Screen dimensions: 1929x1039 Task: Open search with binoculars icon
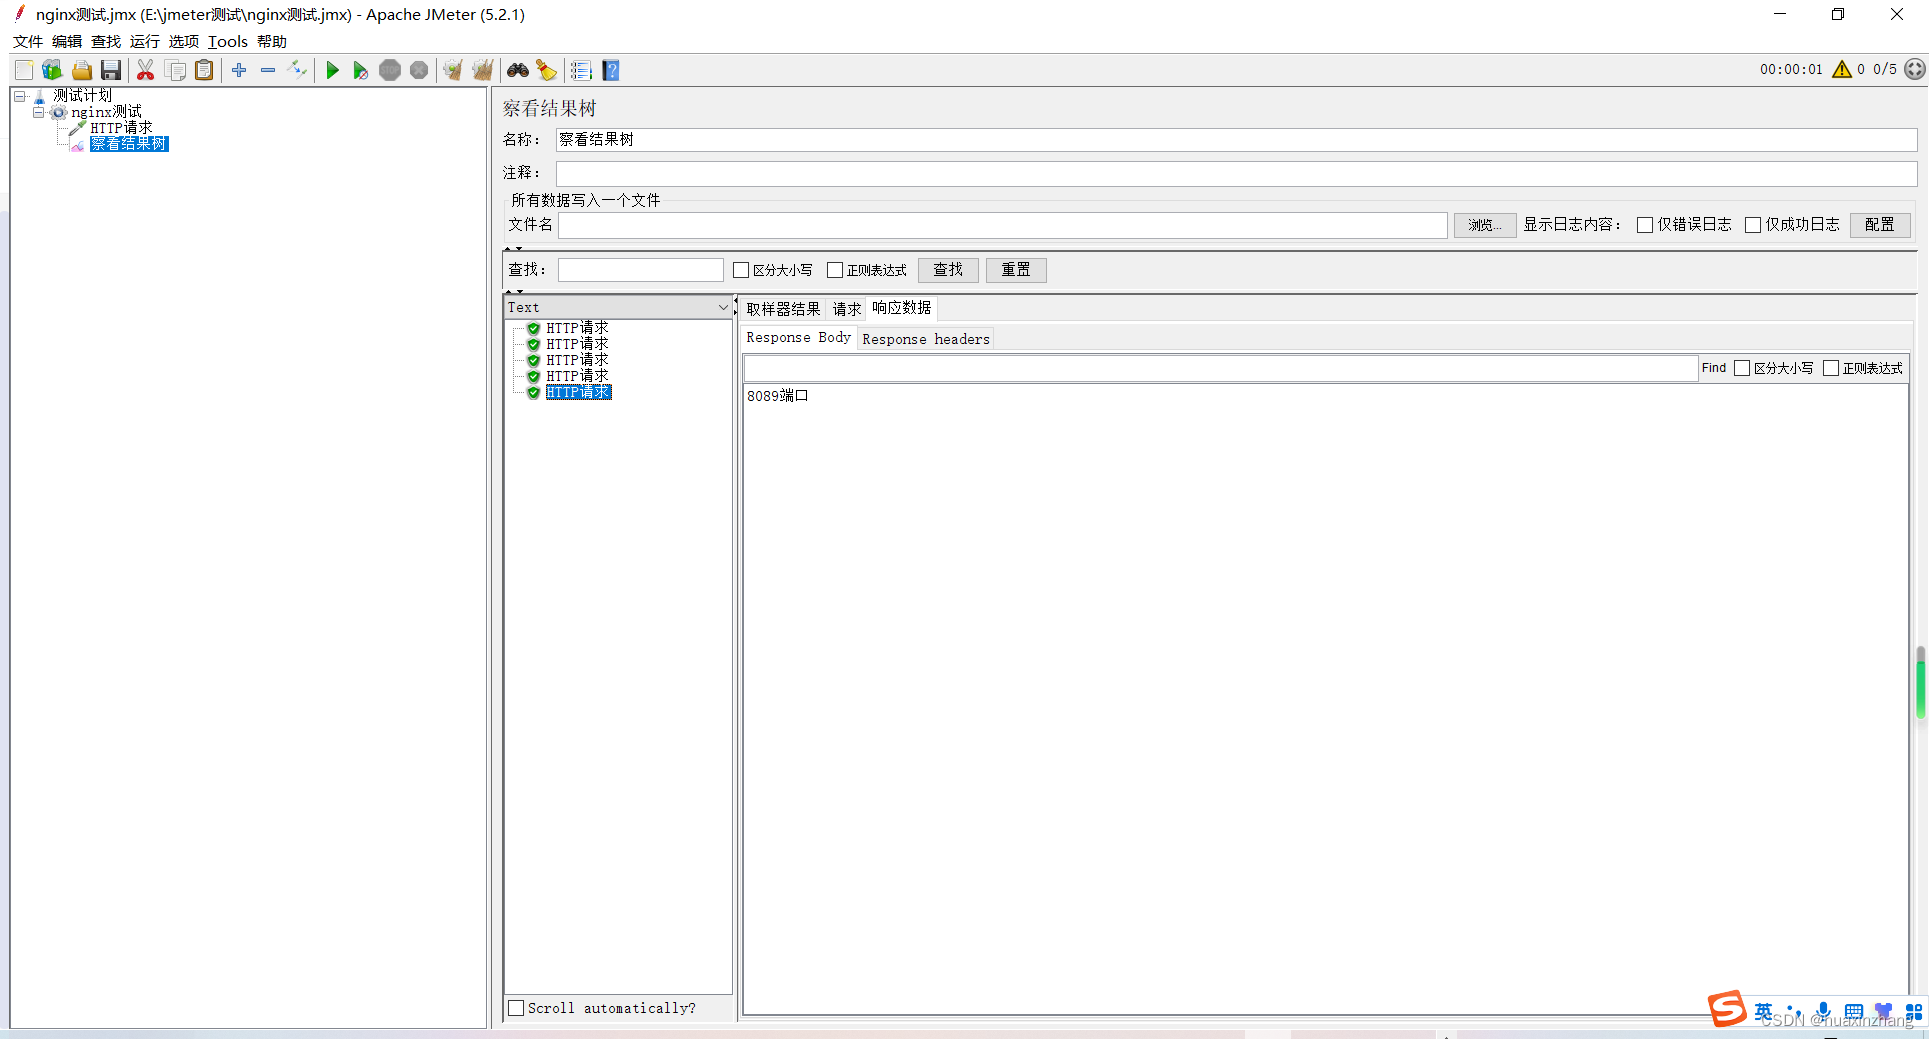(x=518, y=70)
